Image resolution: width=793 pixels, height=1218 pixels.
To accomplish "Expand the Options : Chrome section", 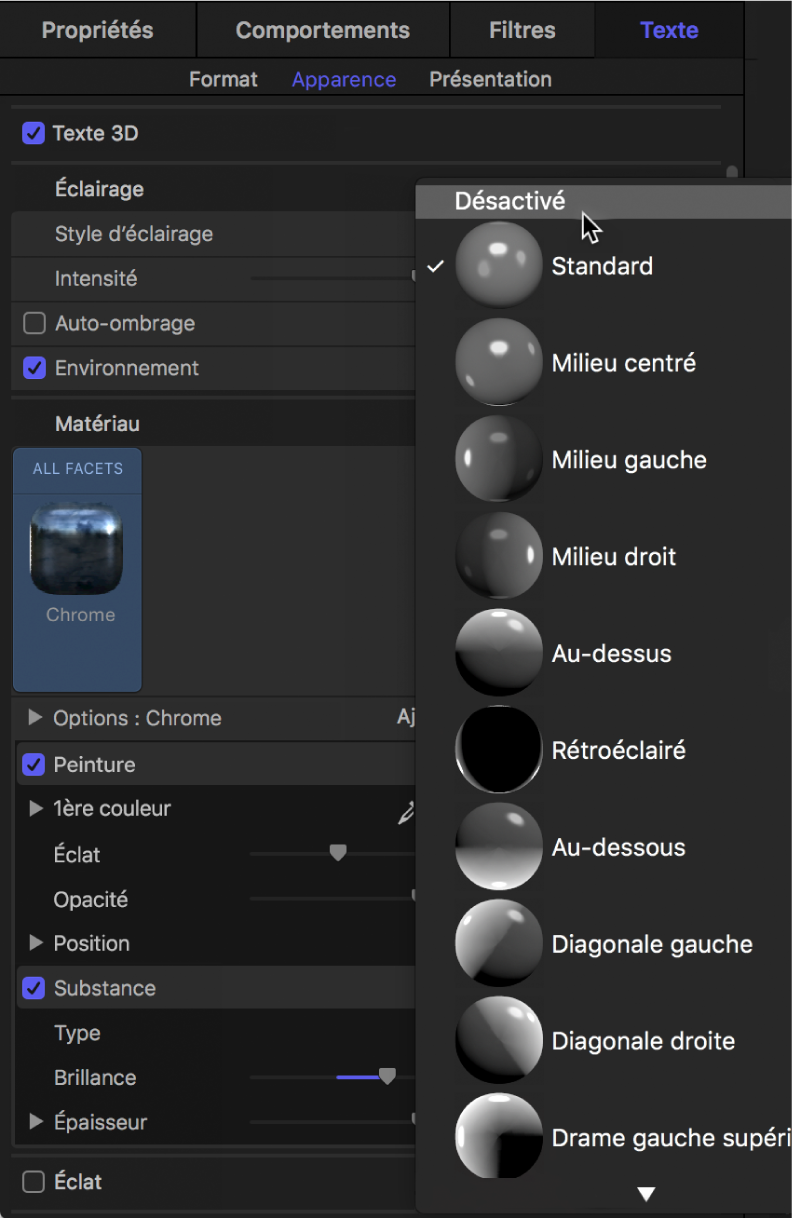I will click(36, 717).
